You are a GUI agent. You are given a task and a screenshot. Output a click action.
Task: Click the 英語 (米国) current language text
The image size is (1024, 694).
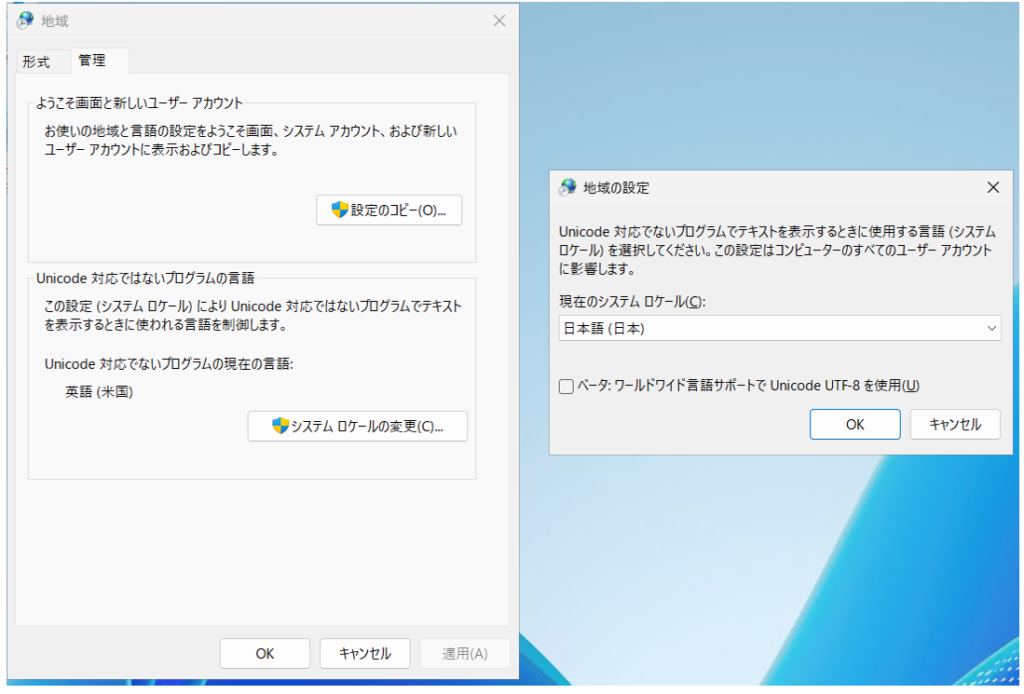click(x=99, y=392)
